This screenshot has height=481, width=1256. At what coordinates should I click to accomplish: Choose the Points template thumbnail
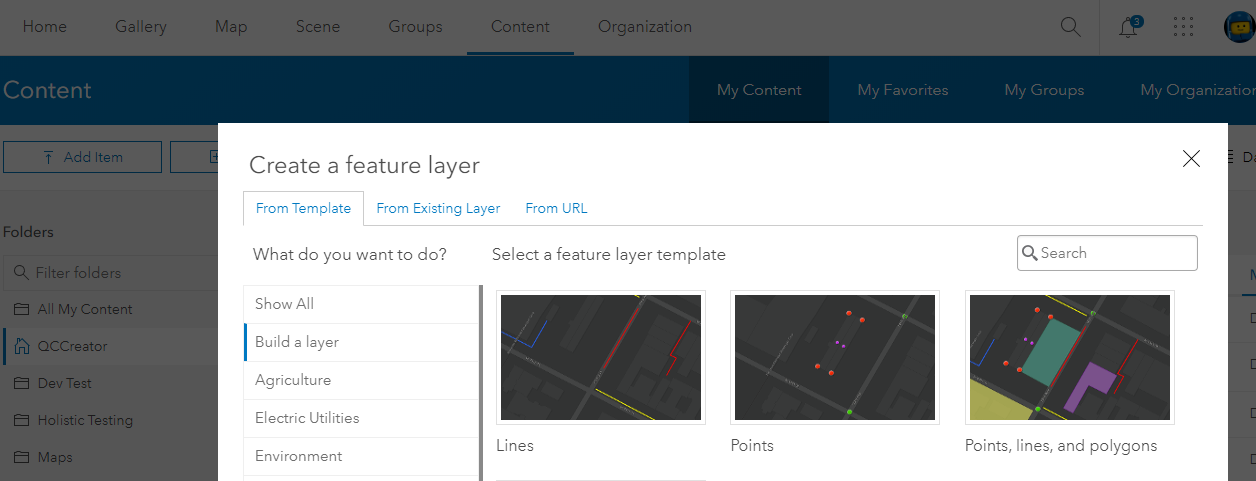pos(835,357)
